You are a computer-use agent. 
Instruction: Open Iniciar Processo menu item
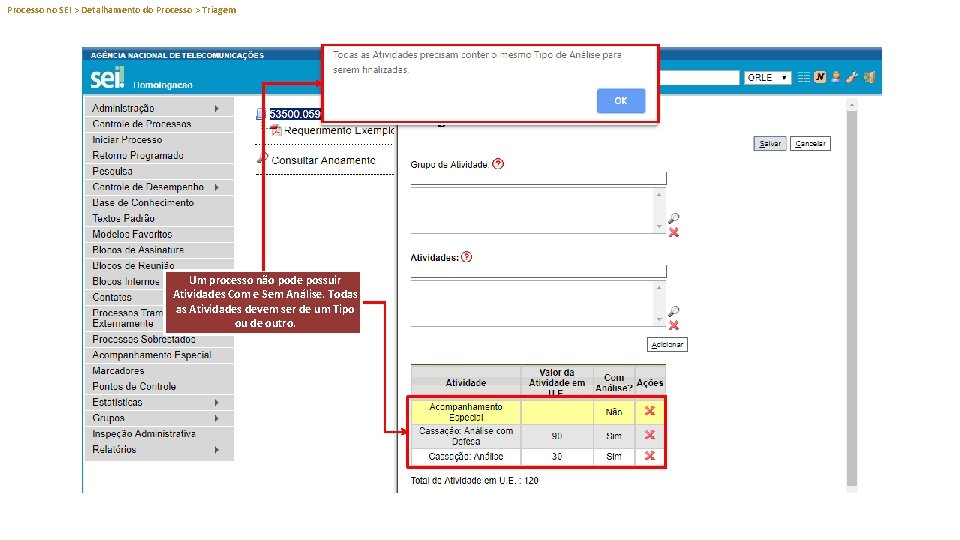pyautogui.click(x=159, y=140)
